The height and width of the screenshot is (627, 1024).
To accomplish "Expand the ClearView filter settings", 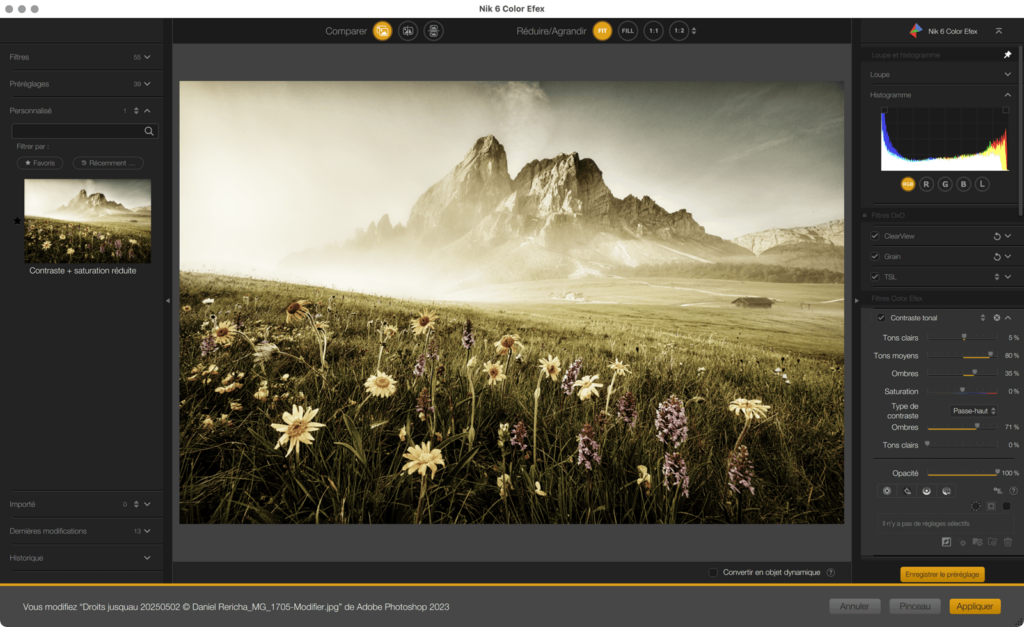I will (x=1008, y=236).
